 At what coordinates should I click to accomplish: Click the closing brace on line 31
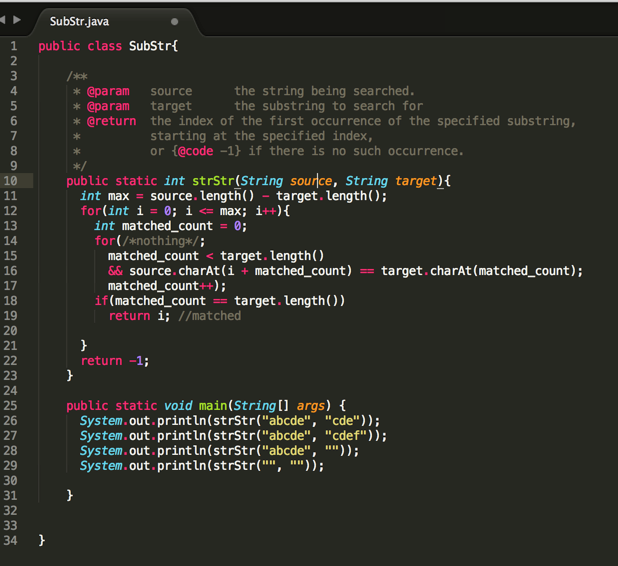70,495
